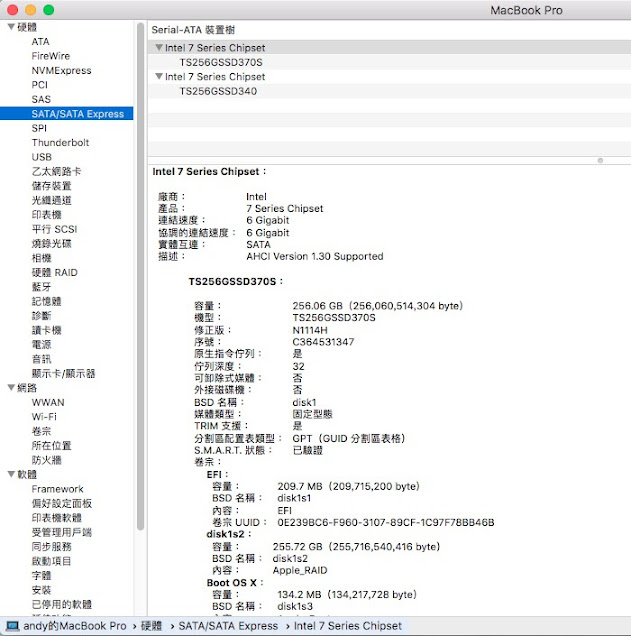This screenshot has width=631, height=636.
Task: Collapse first Intel 7 Series Chipset tree row
Action: (159, 47)
